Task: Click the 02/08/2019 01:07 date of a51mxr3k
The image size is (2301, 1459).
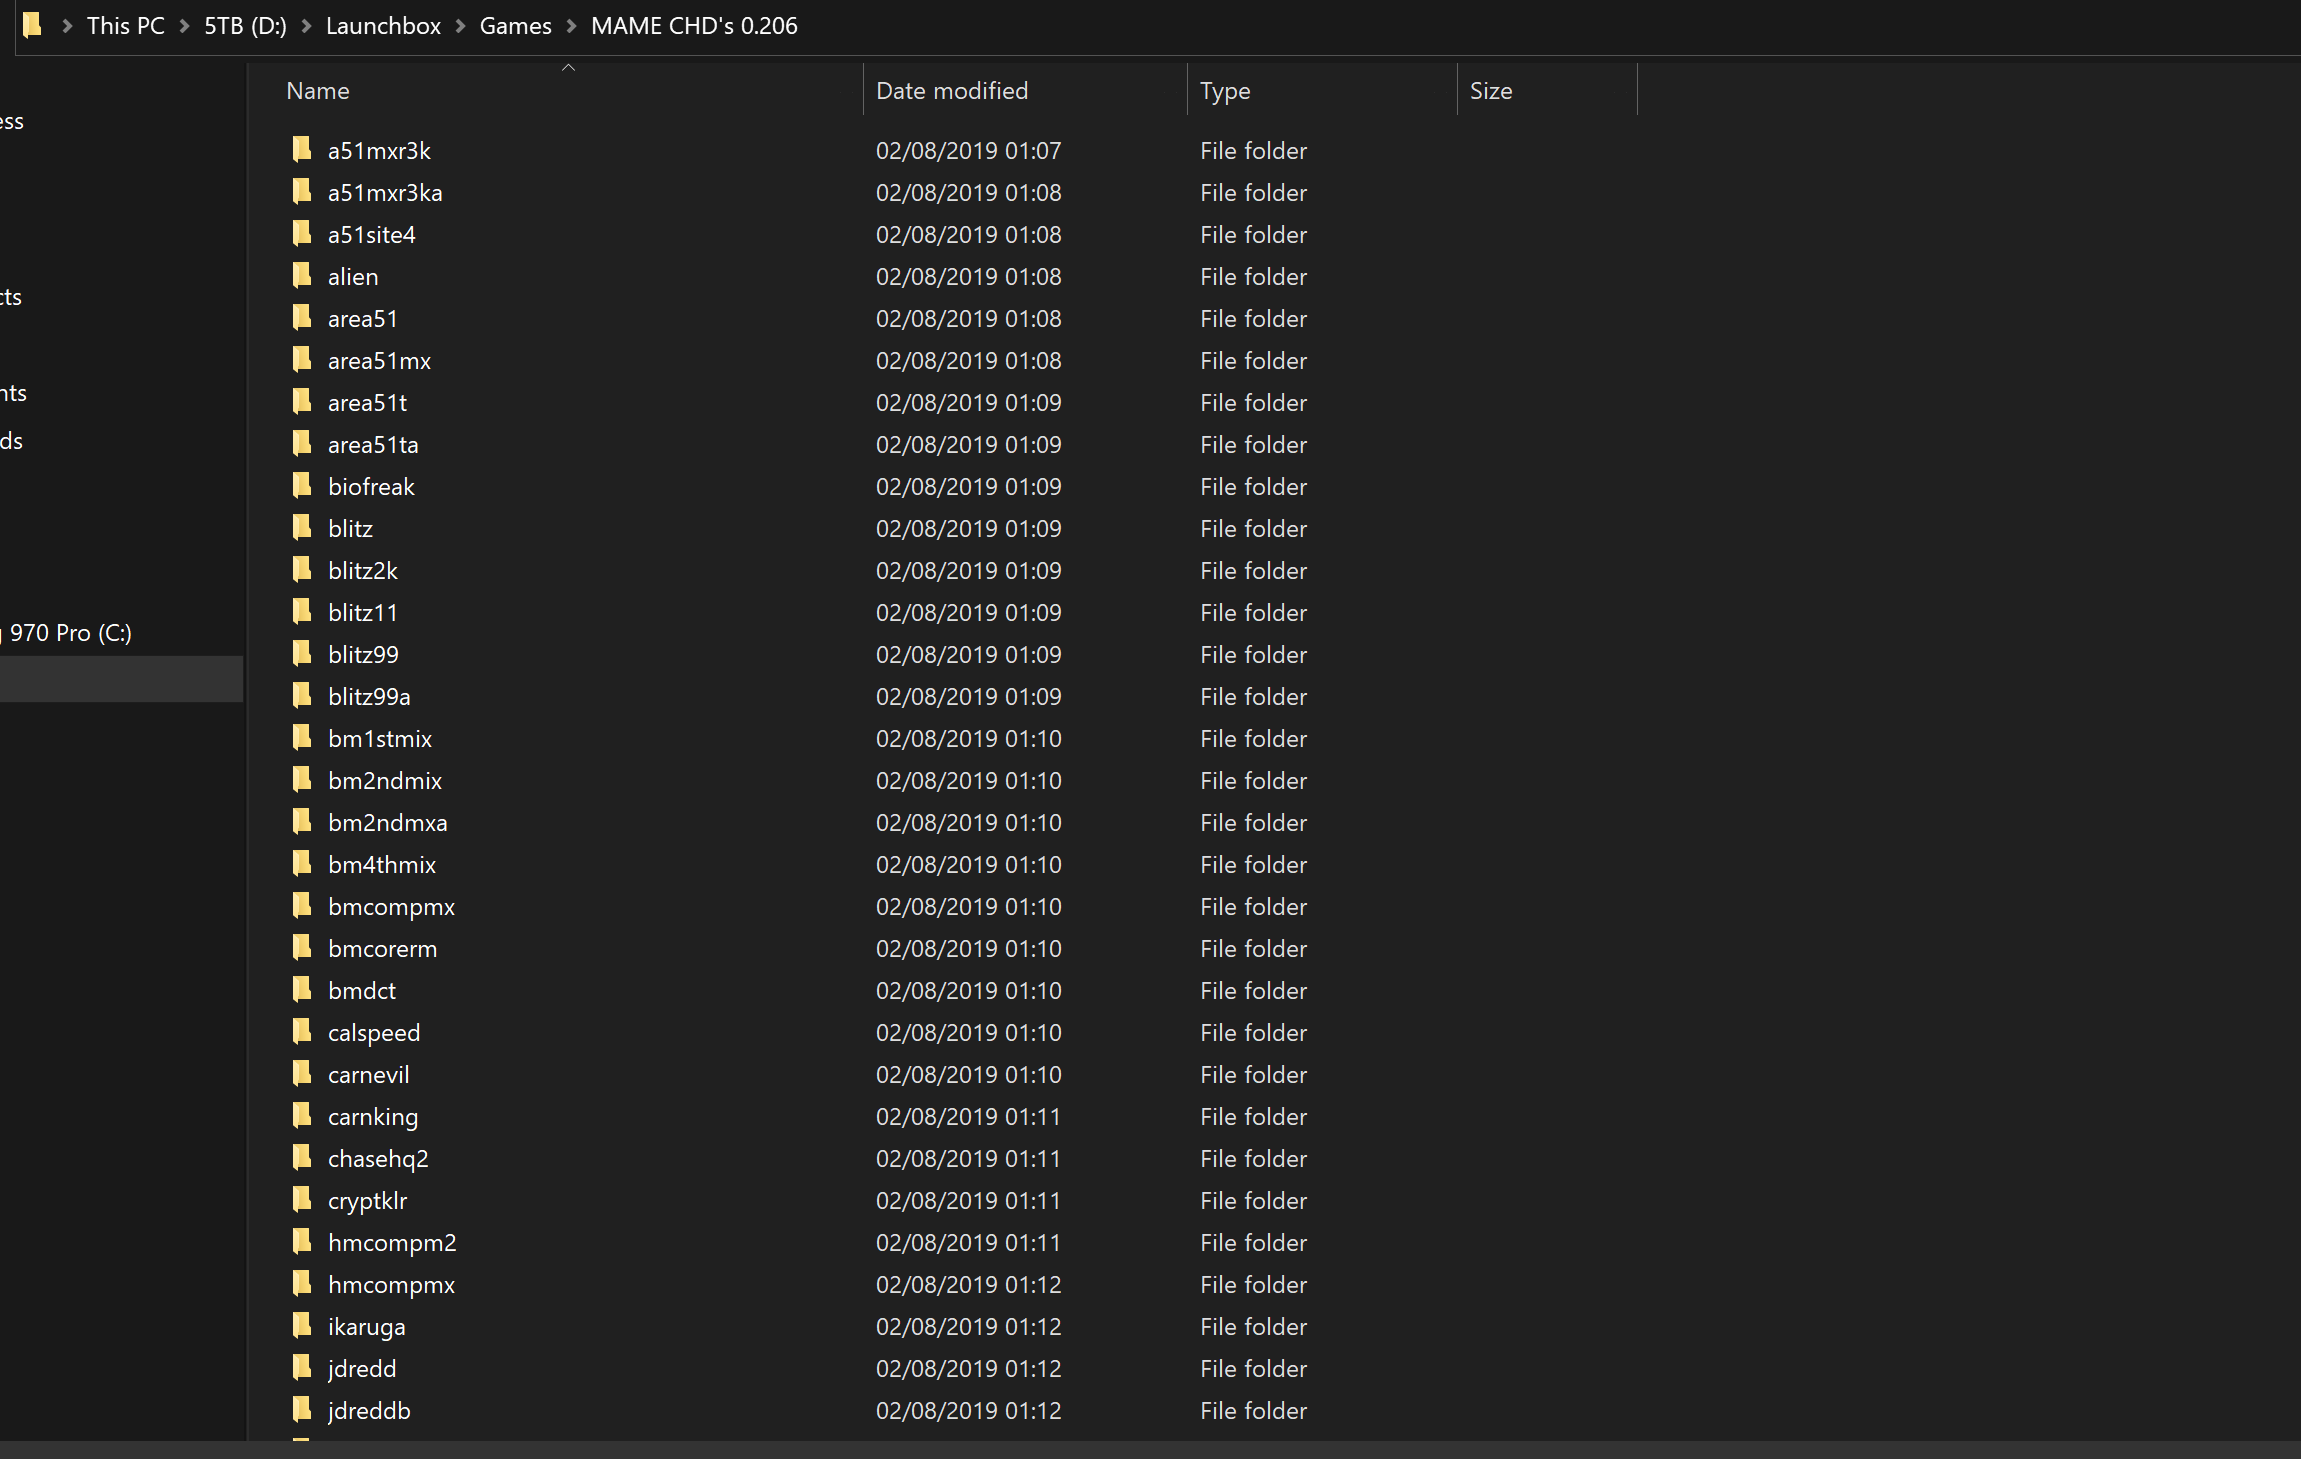Action: pyautogui.click(x=968, y=151)
